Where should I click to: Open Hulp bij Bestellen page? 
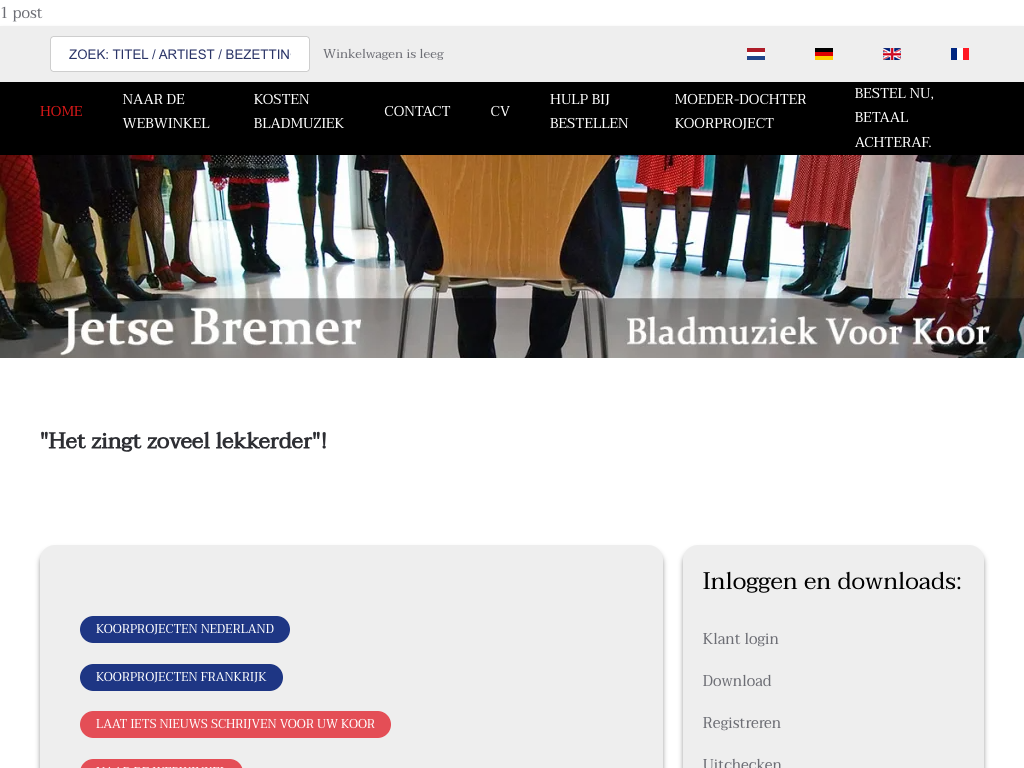point(589,111)
